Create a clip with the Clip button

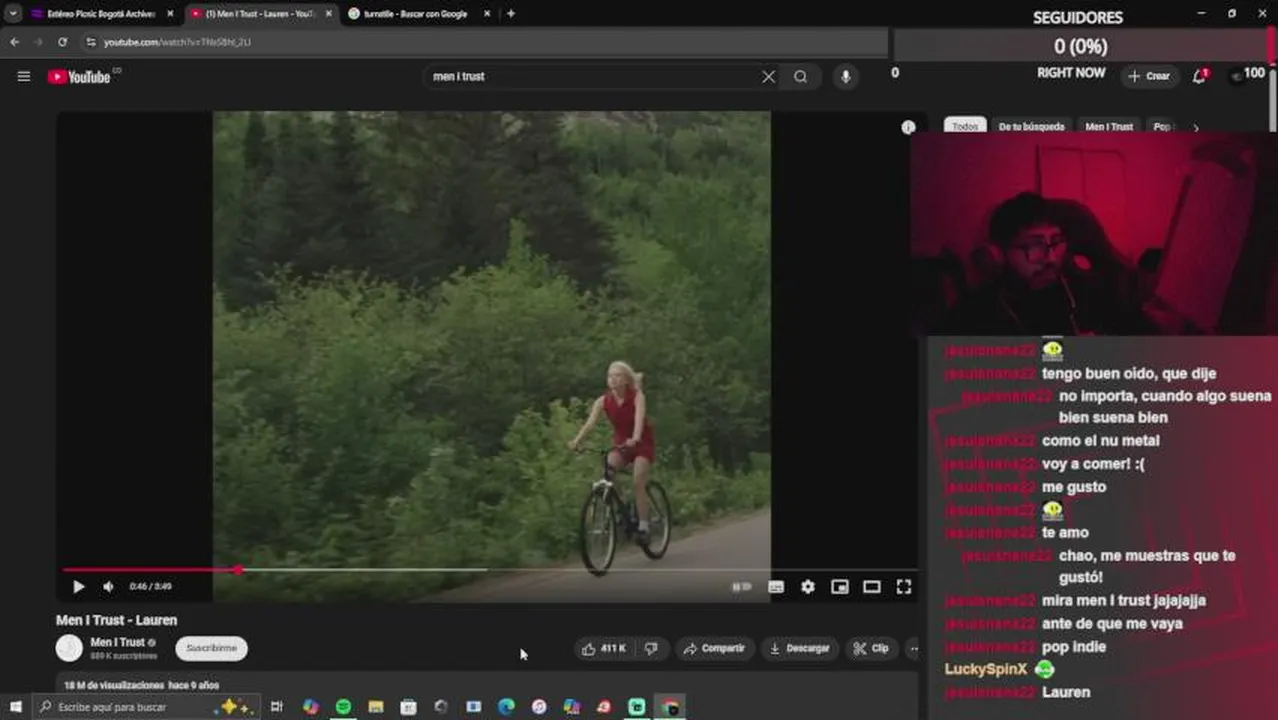[870, 648]
